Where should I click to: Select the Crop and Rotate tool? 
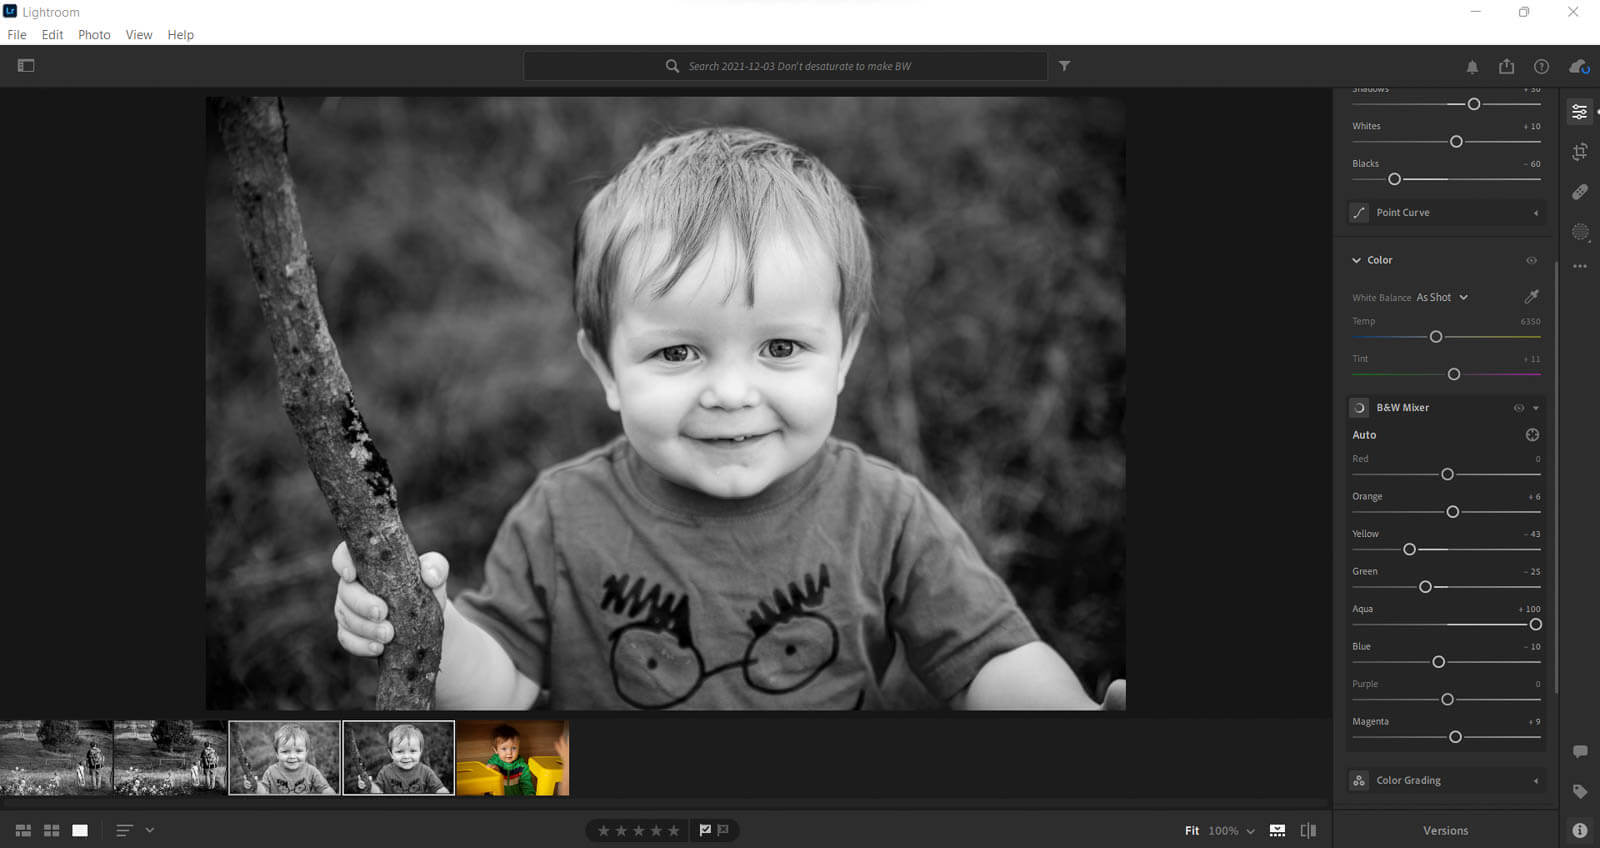point(1579,152)
